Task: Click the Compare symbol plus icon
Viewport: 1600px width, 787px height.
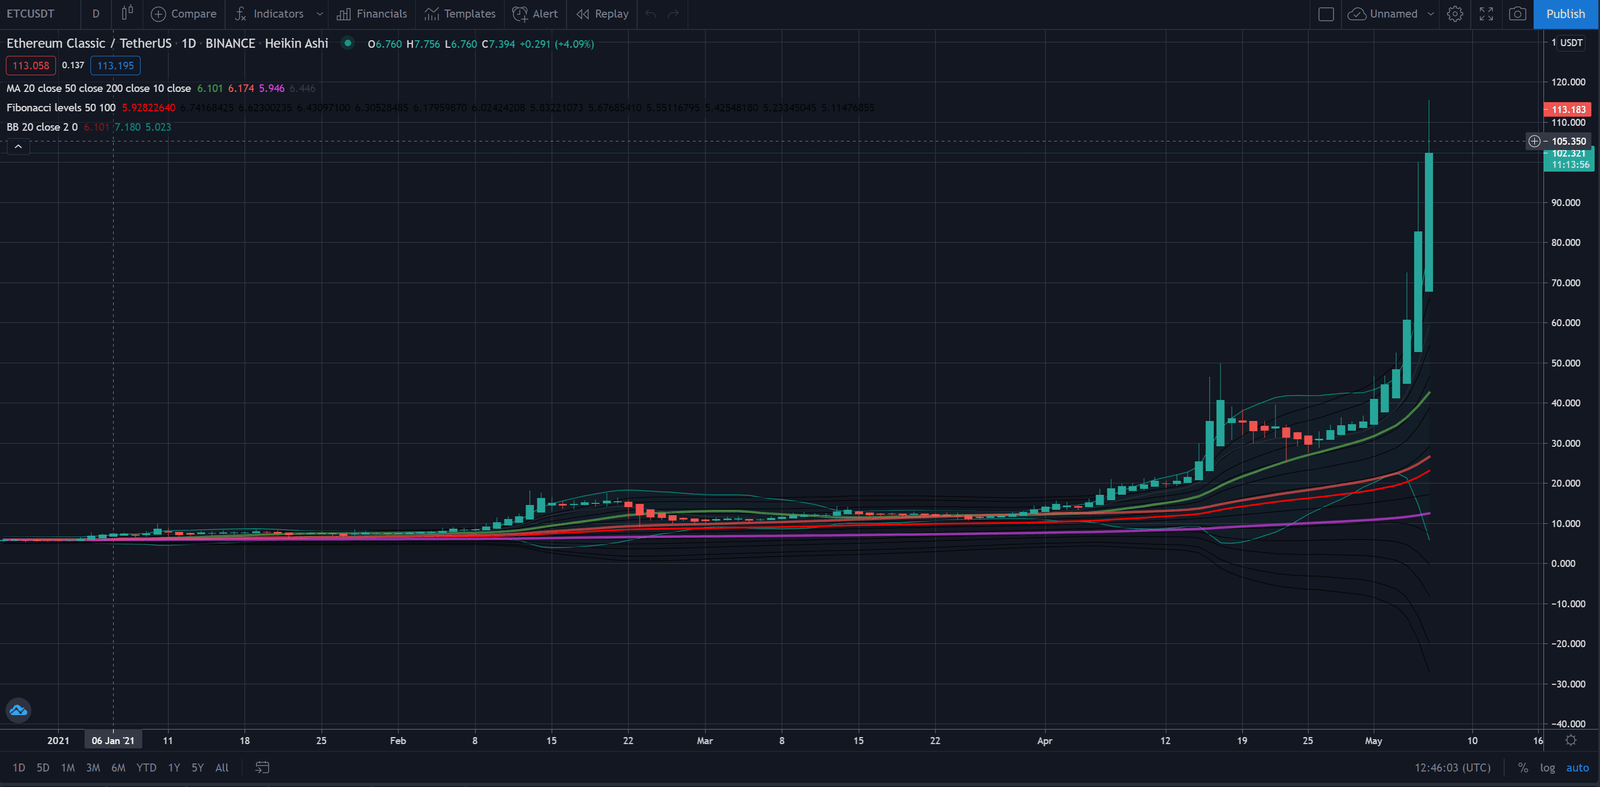Action: 158,14
